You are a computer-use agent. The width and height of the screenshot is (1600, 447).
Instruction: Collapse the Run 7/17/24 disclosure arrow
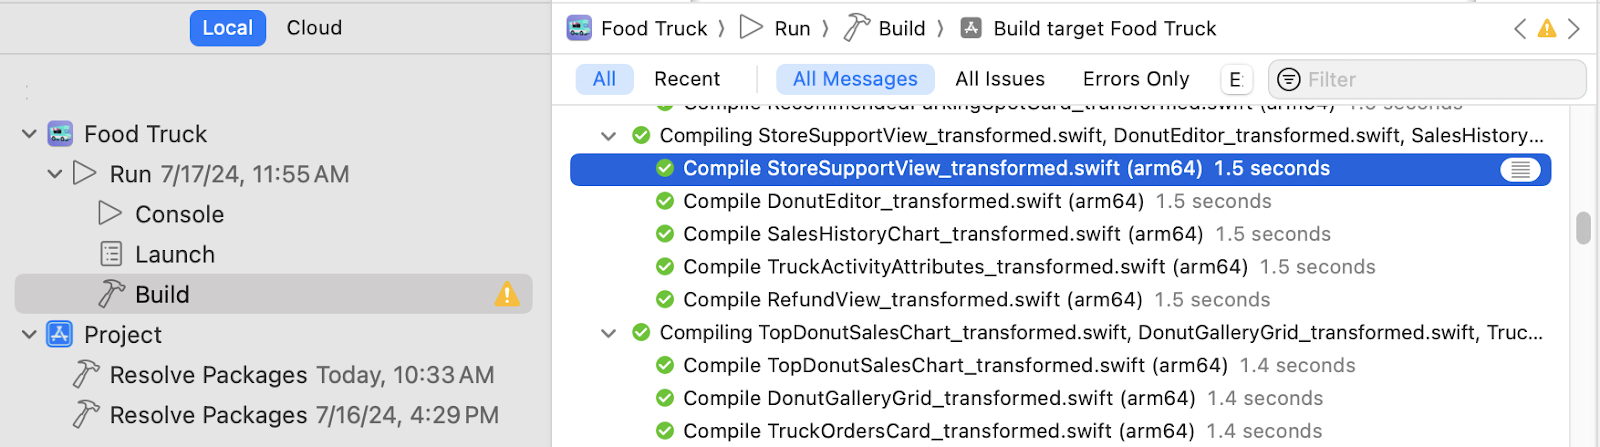(54, 174)
